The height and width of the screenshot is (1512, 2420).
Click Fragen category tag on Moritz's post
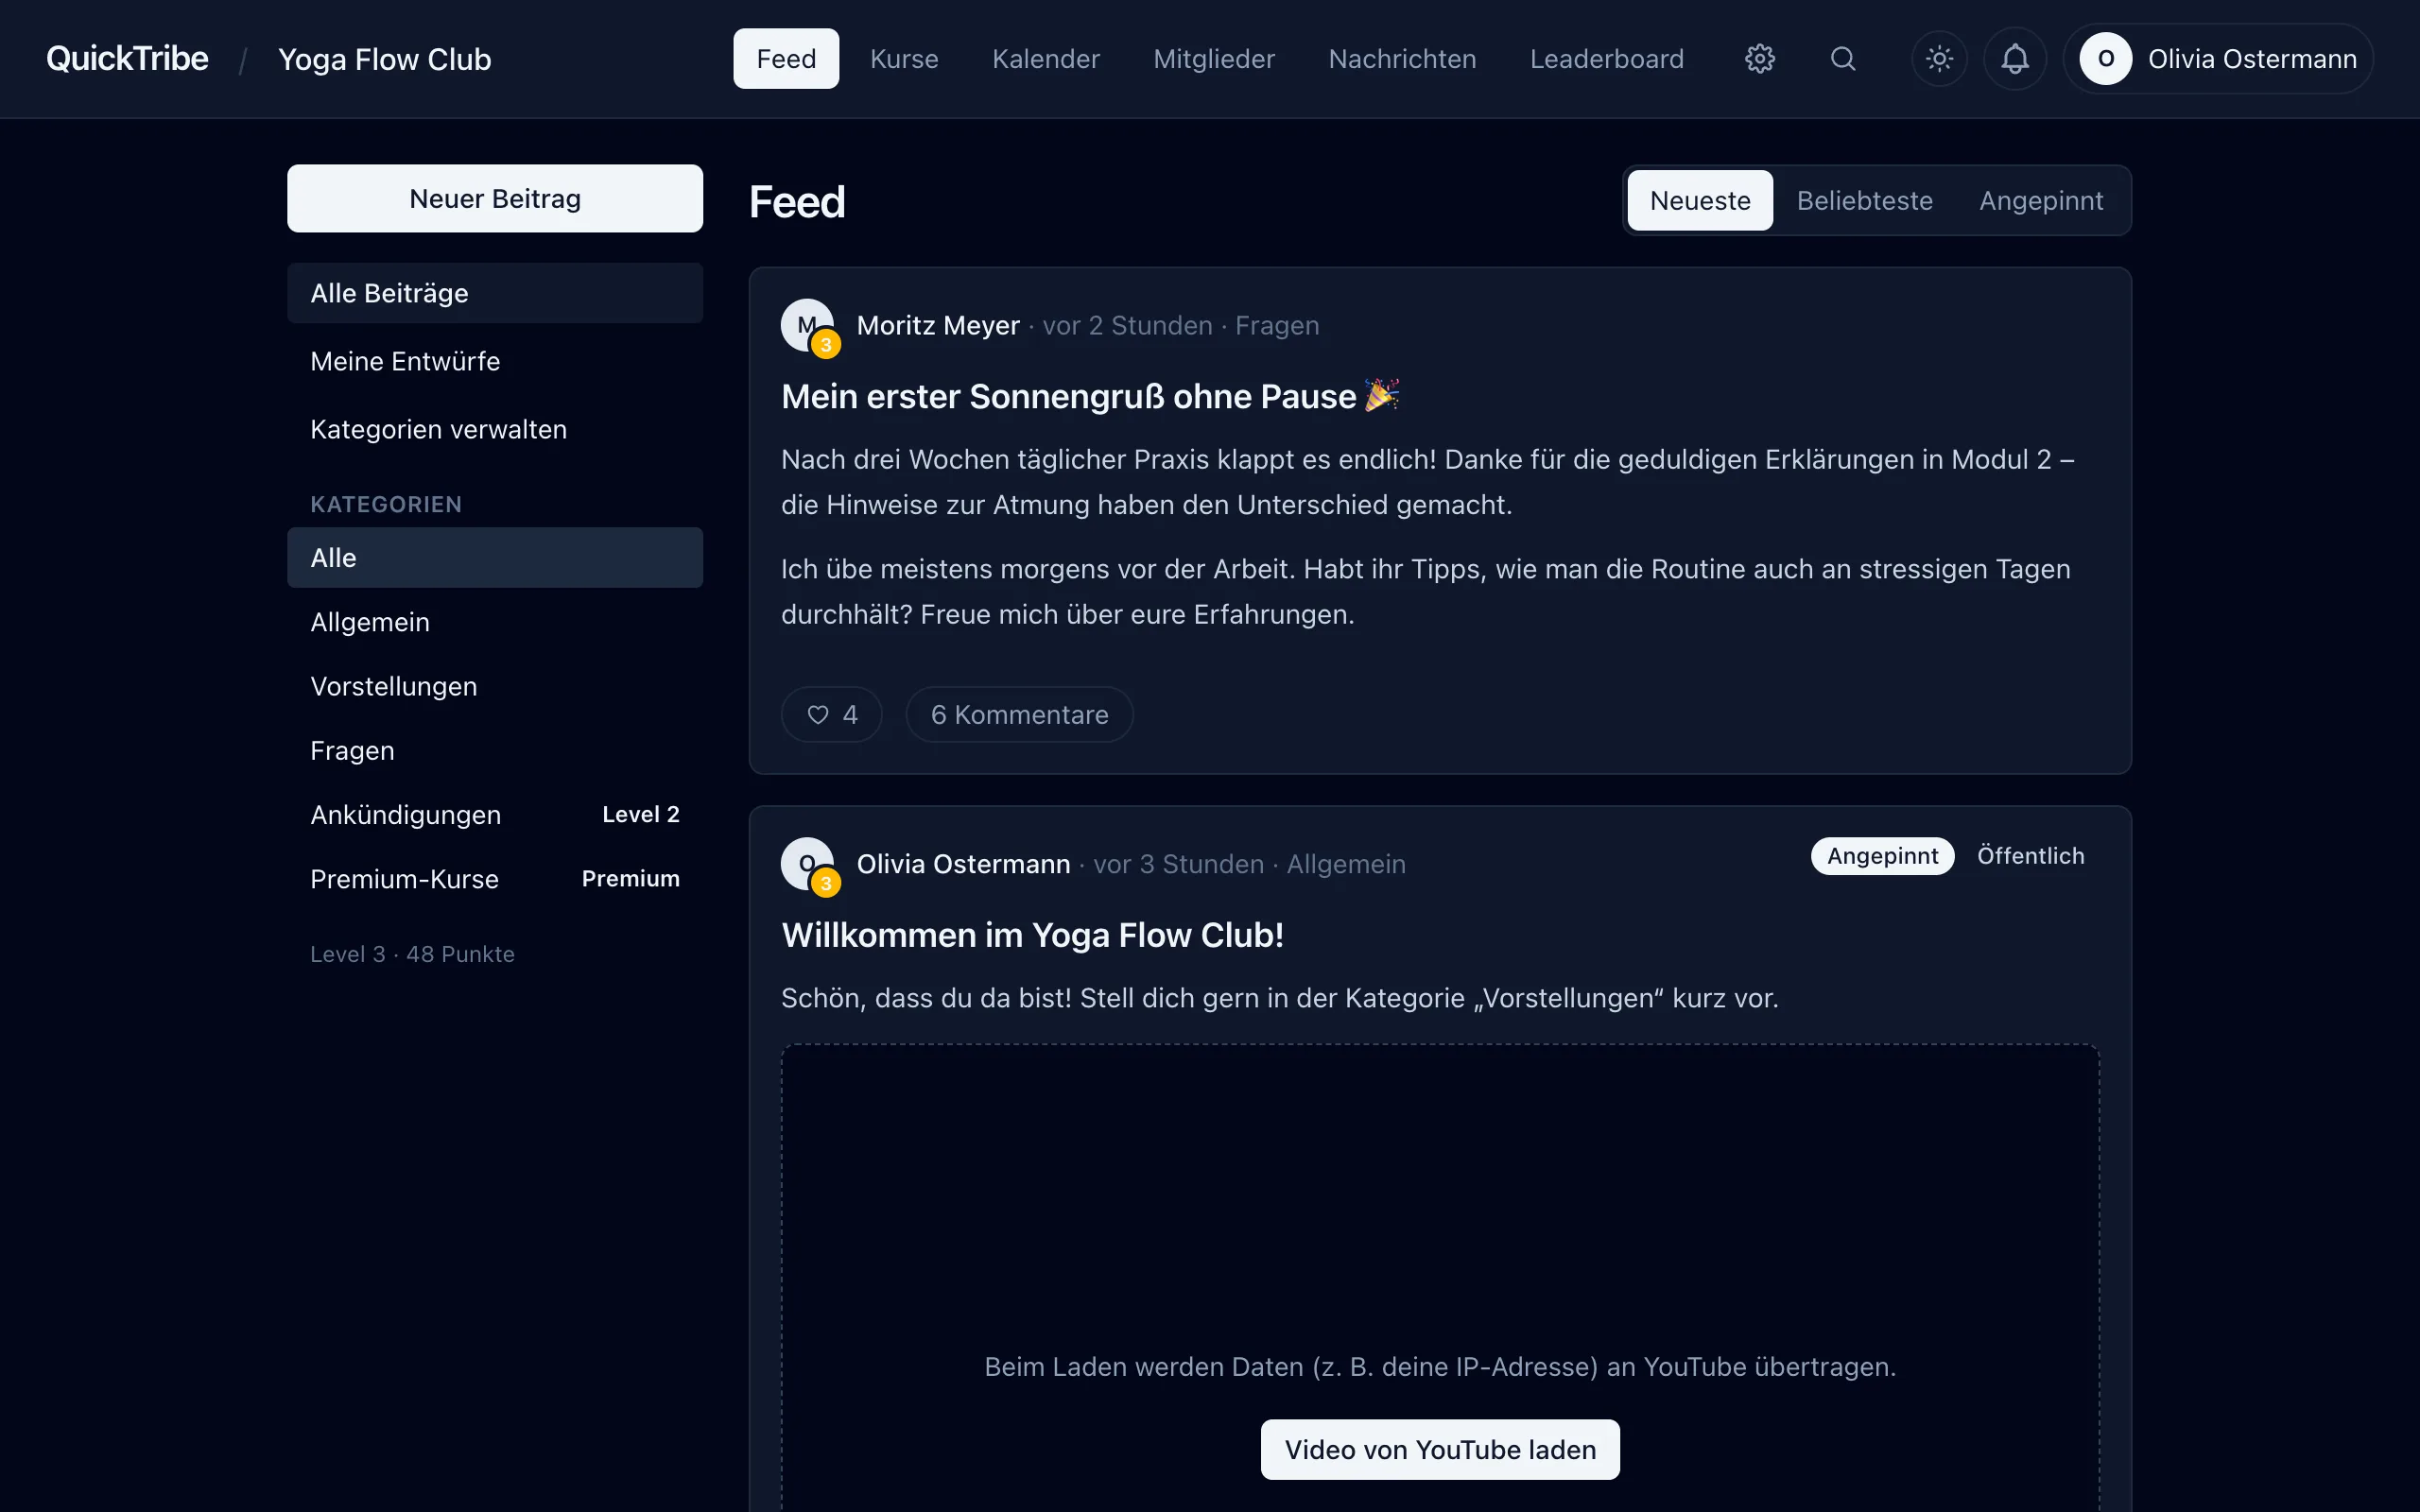pos(1277,326)
